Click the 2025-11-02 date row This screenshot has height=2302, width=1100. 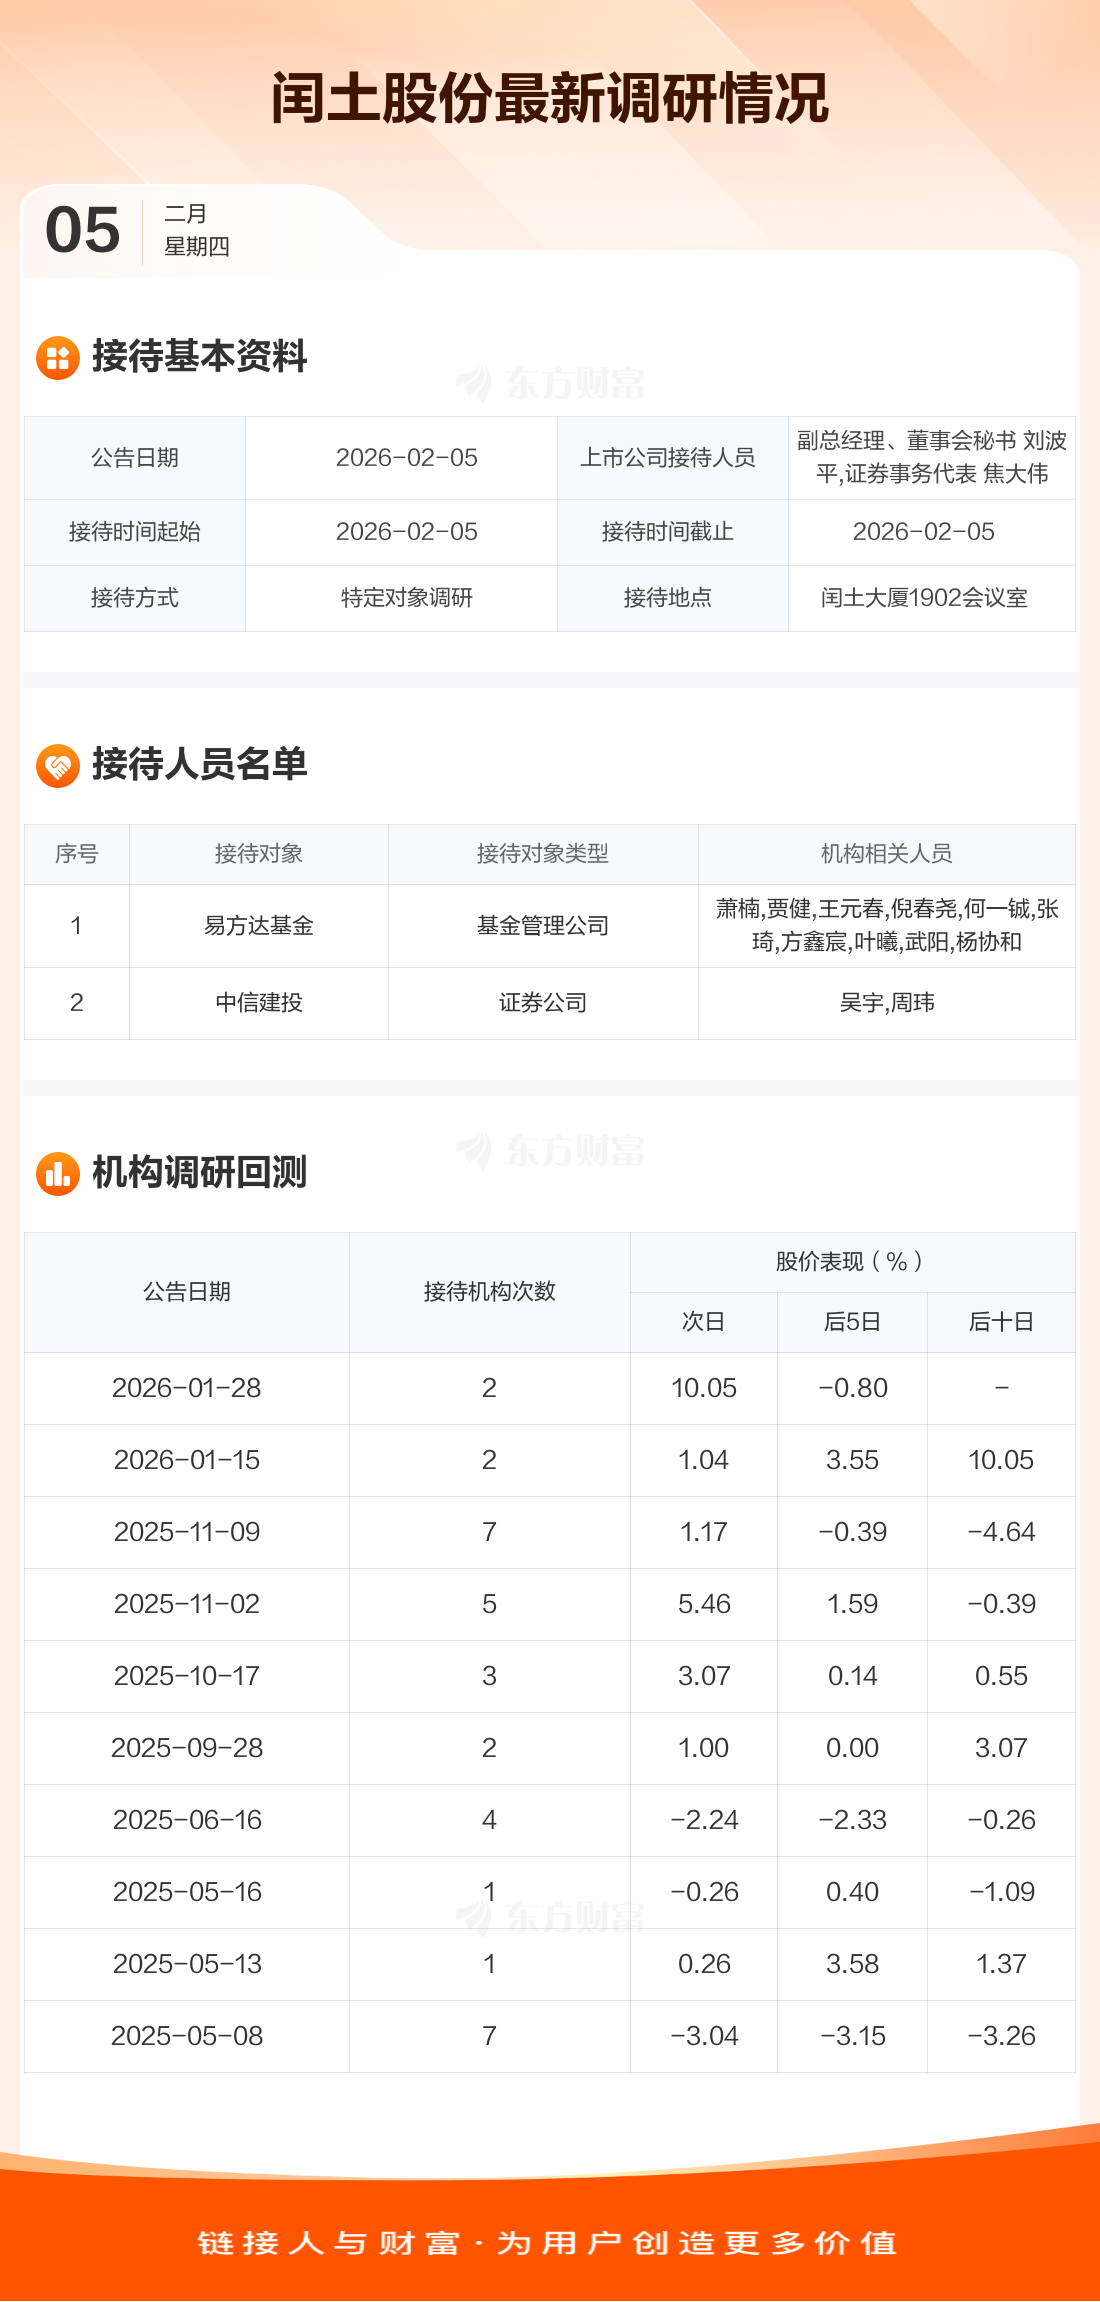point(550,1604)
